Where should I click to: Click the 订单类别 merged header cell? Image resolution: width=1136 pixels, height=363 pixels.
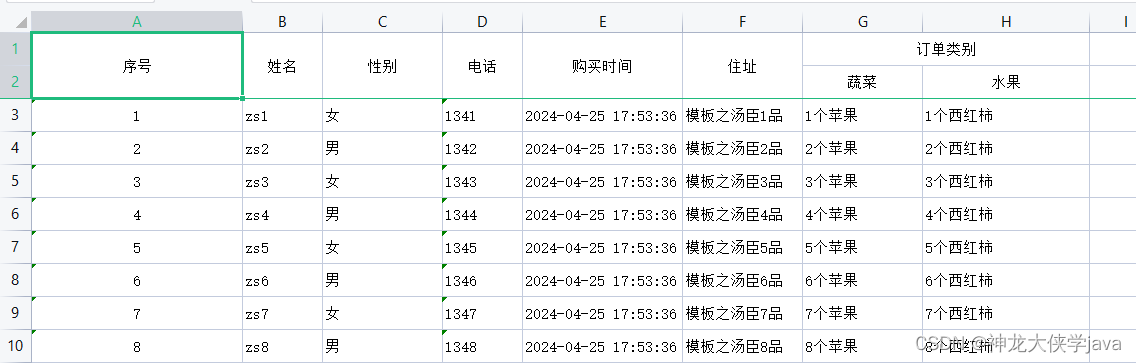pos(946,49)
